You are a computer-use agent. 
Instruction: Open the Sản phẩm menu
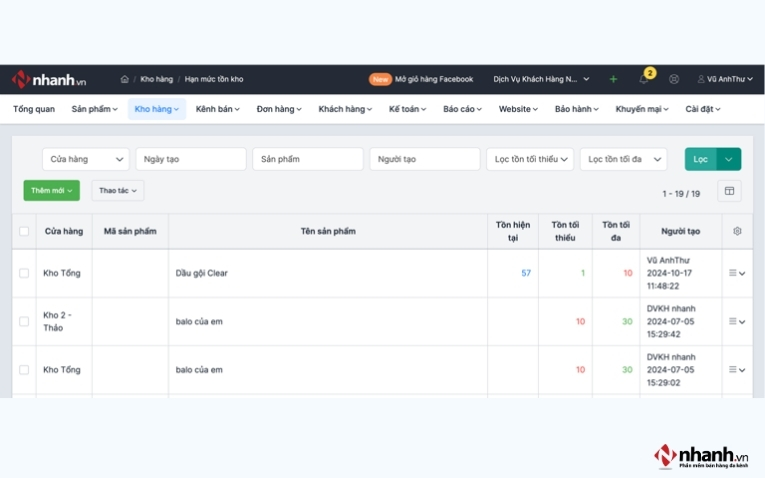[x=94, y=109]
